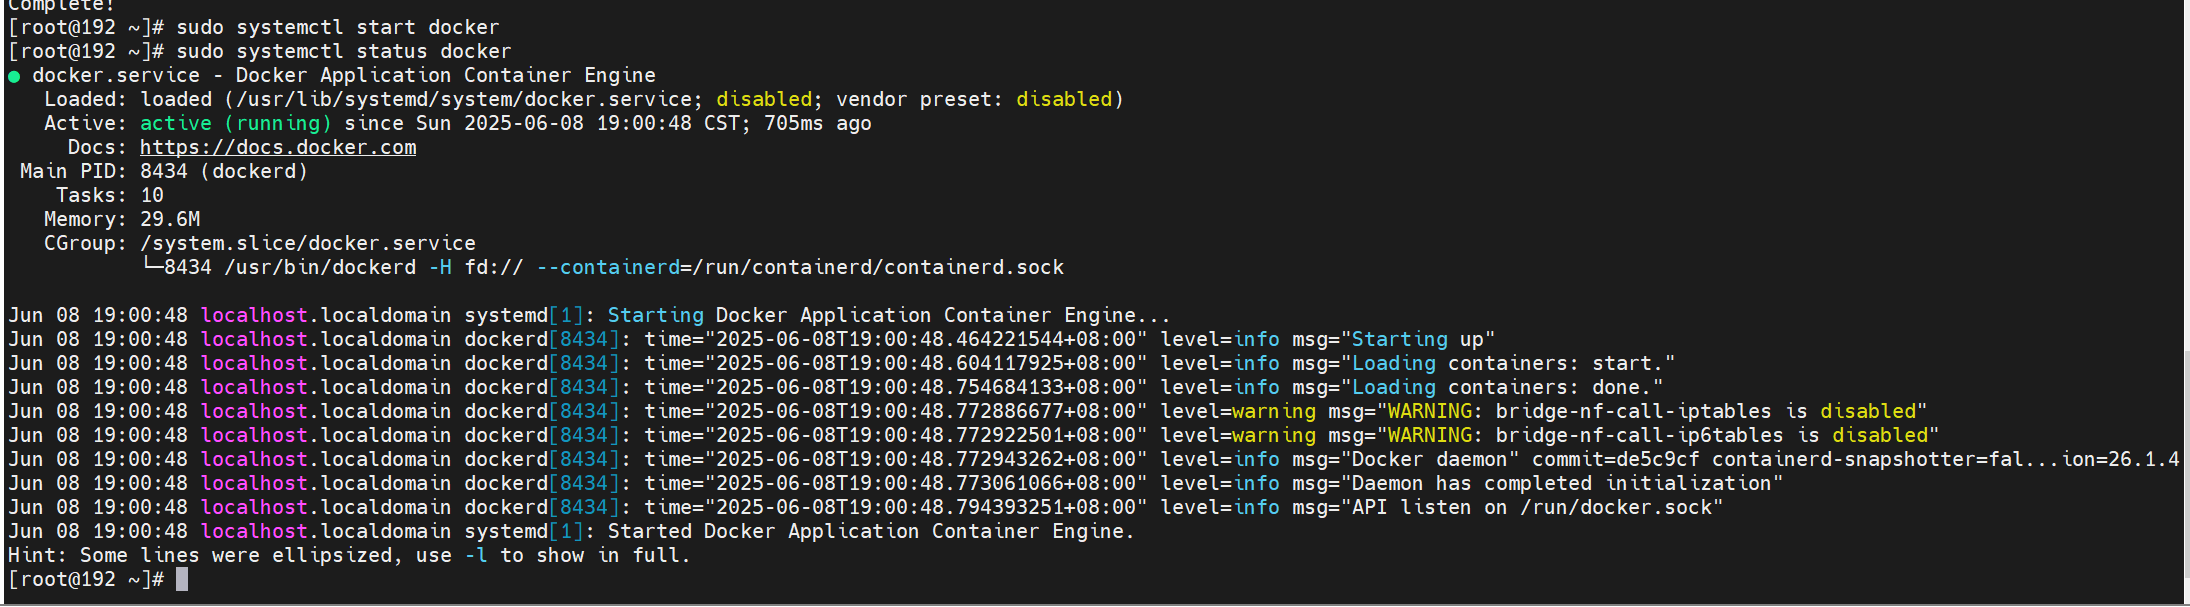The height and width of the screenshot is (607, 2190).
Task: Click 'Main PID: 8434 (dockerd)' line
Action: point(164,171)
